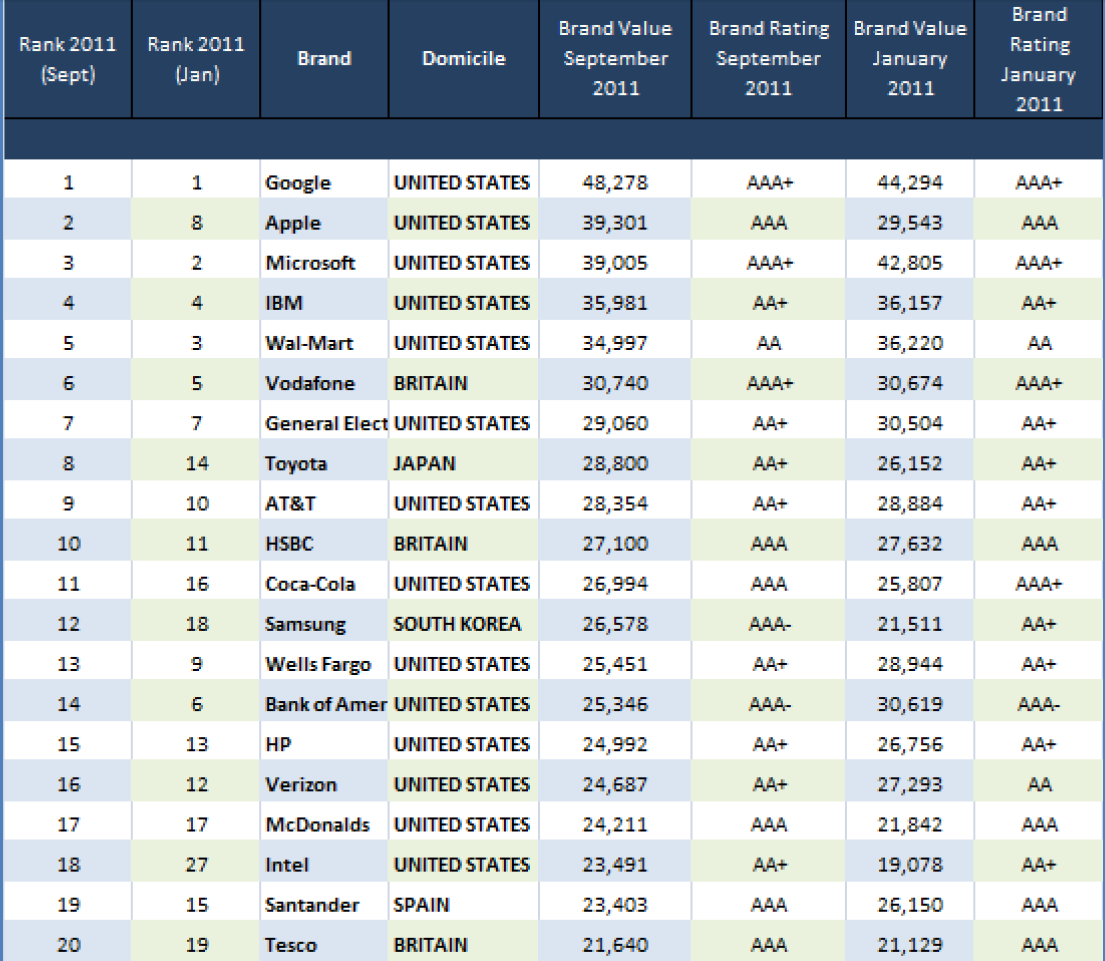Select the 48,278 brand value cell

614,183
